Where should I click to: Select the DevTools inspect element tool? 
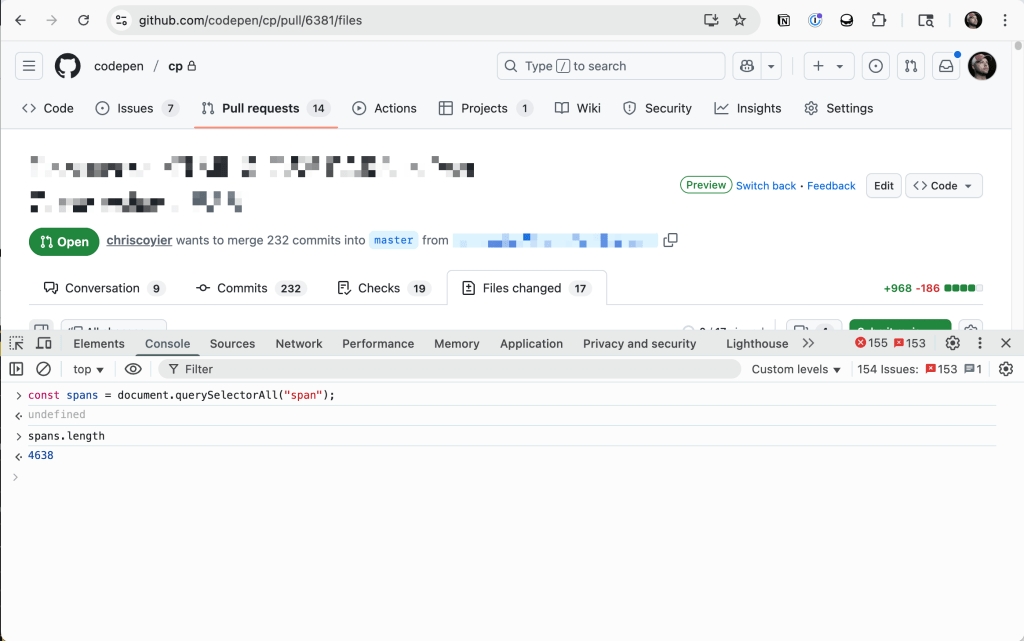(16, 343)
